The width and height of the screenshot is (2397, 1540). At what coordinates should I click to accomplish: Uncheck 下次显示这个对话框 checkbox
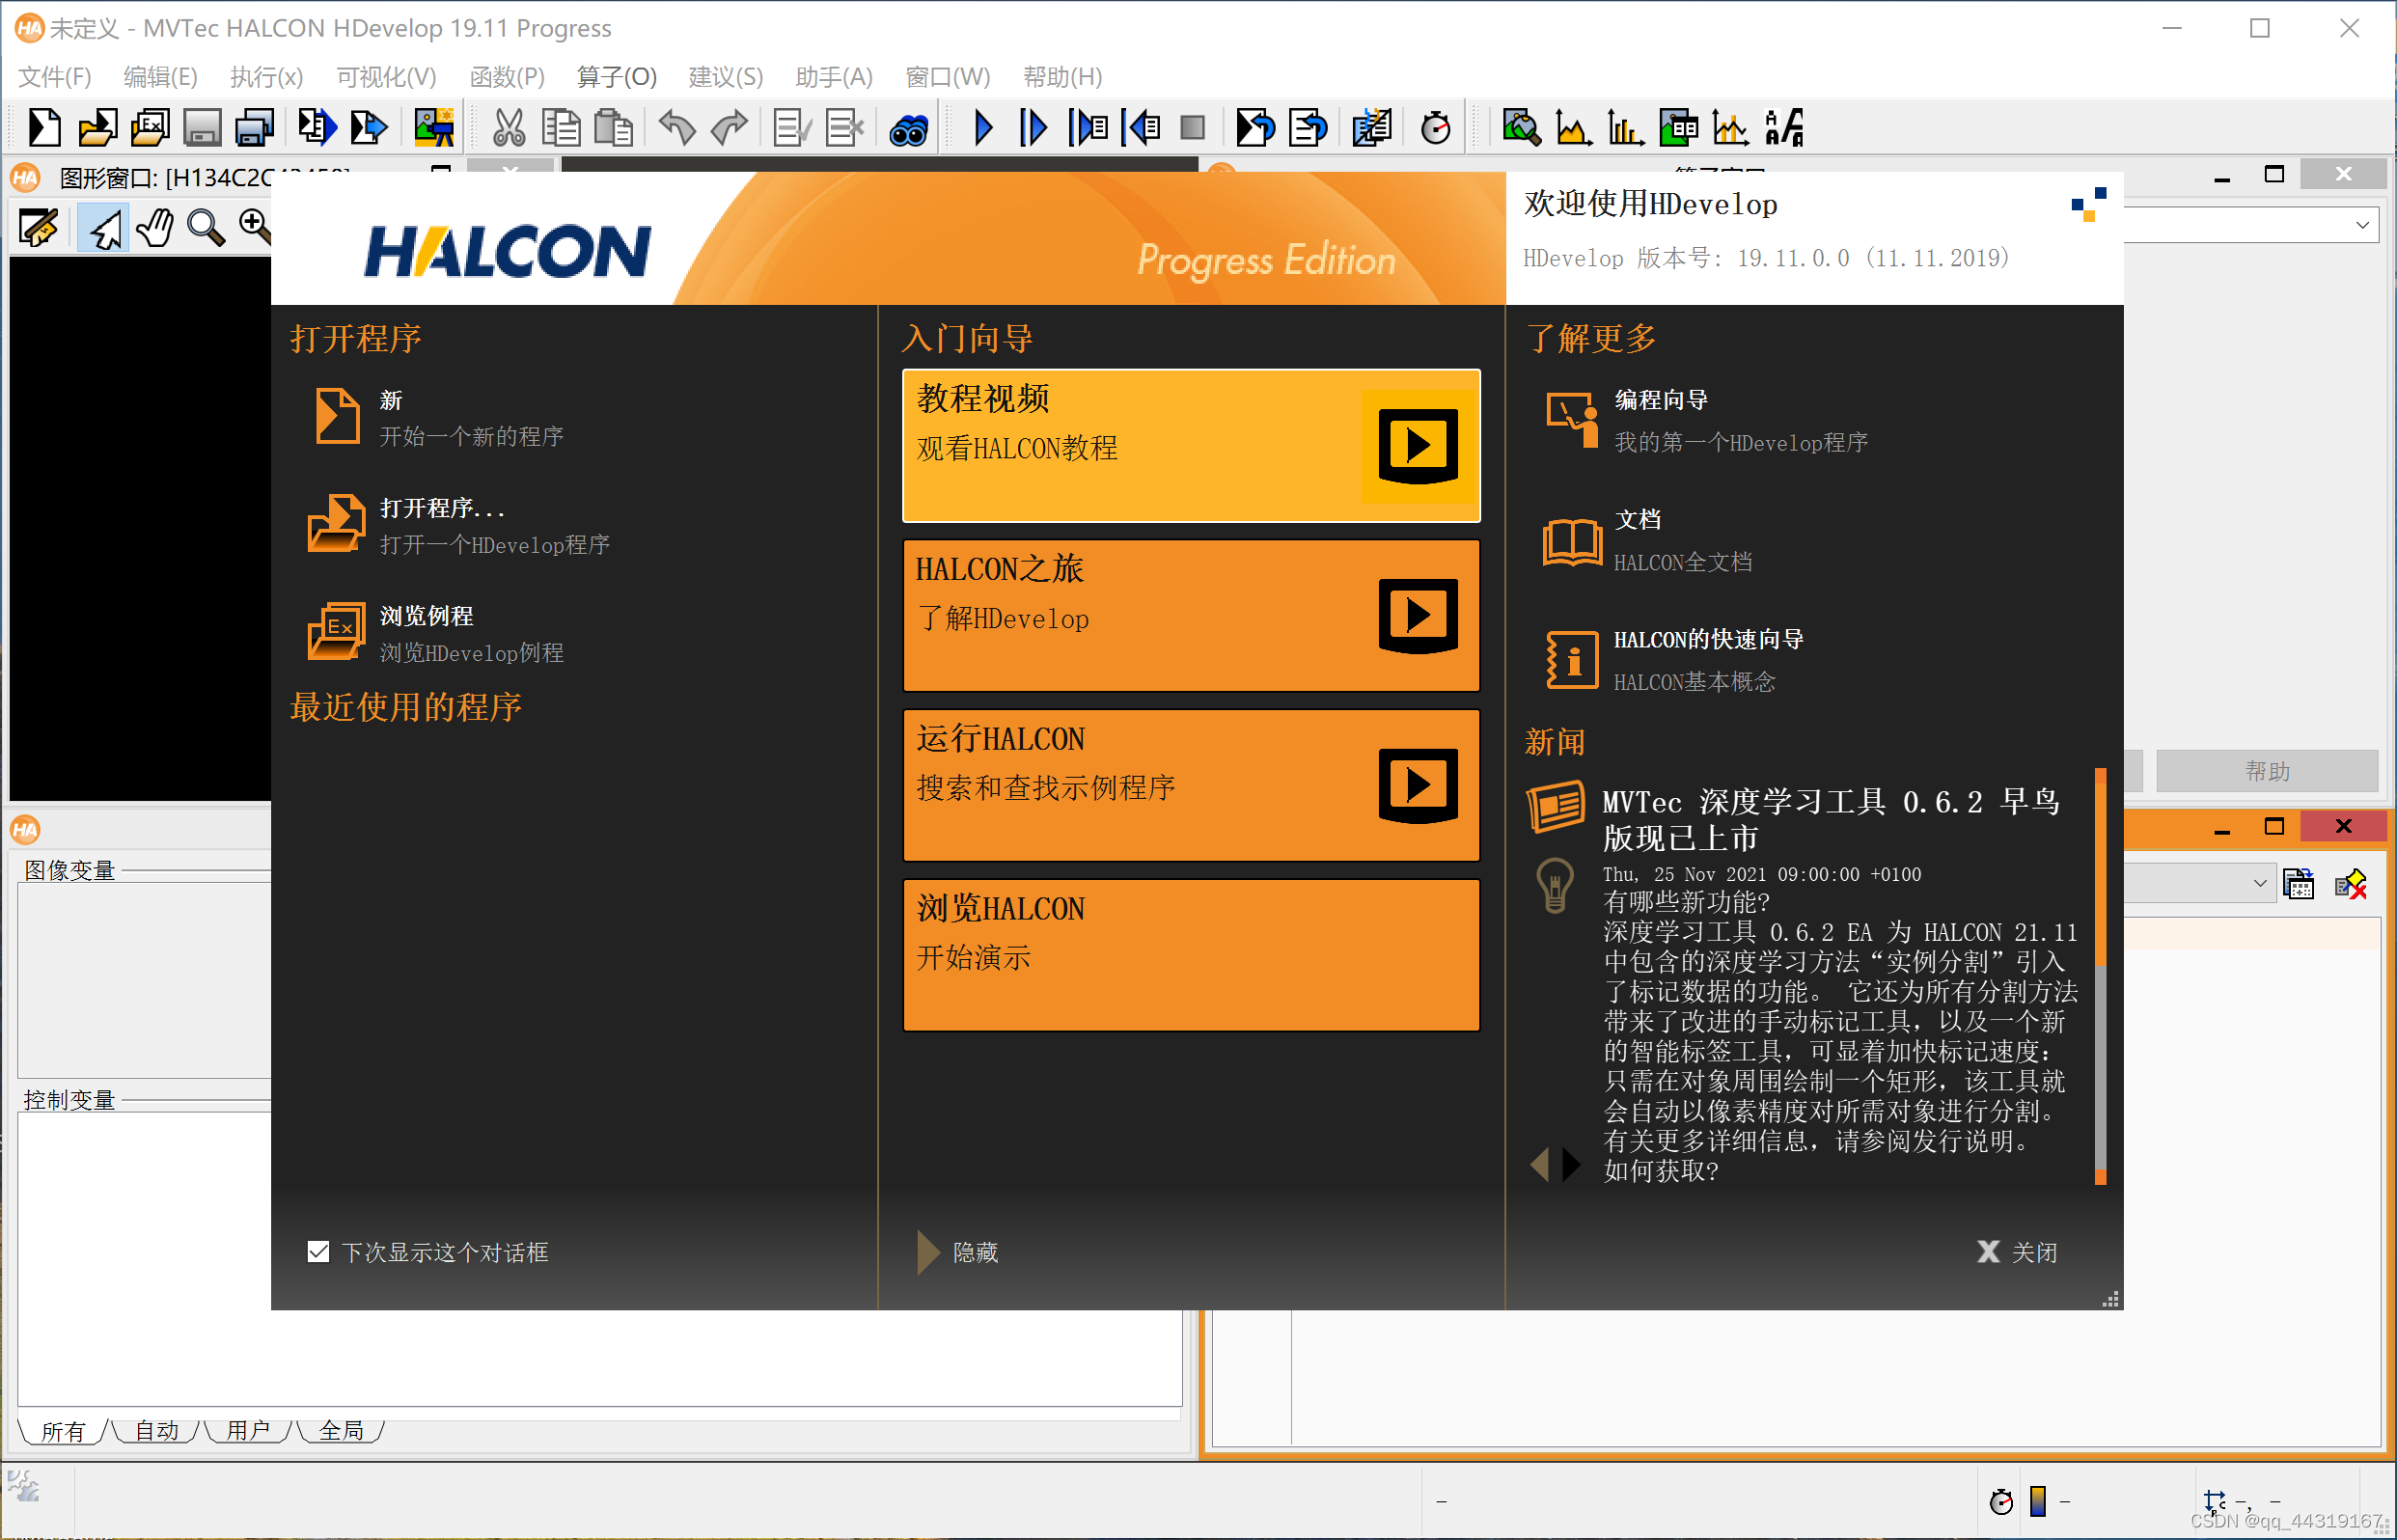[x=318, y=1251]
